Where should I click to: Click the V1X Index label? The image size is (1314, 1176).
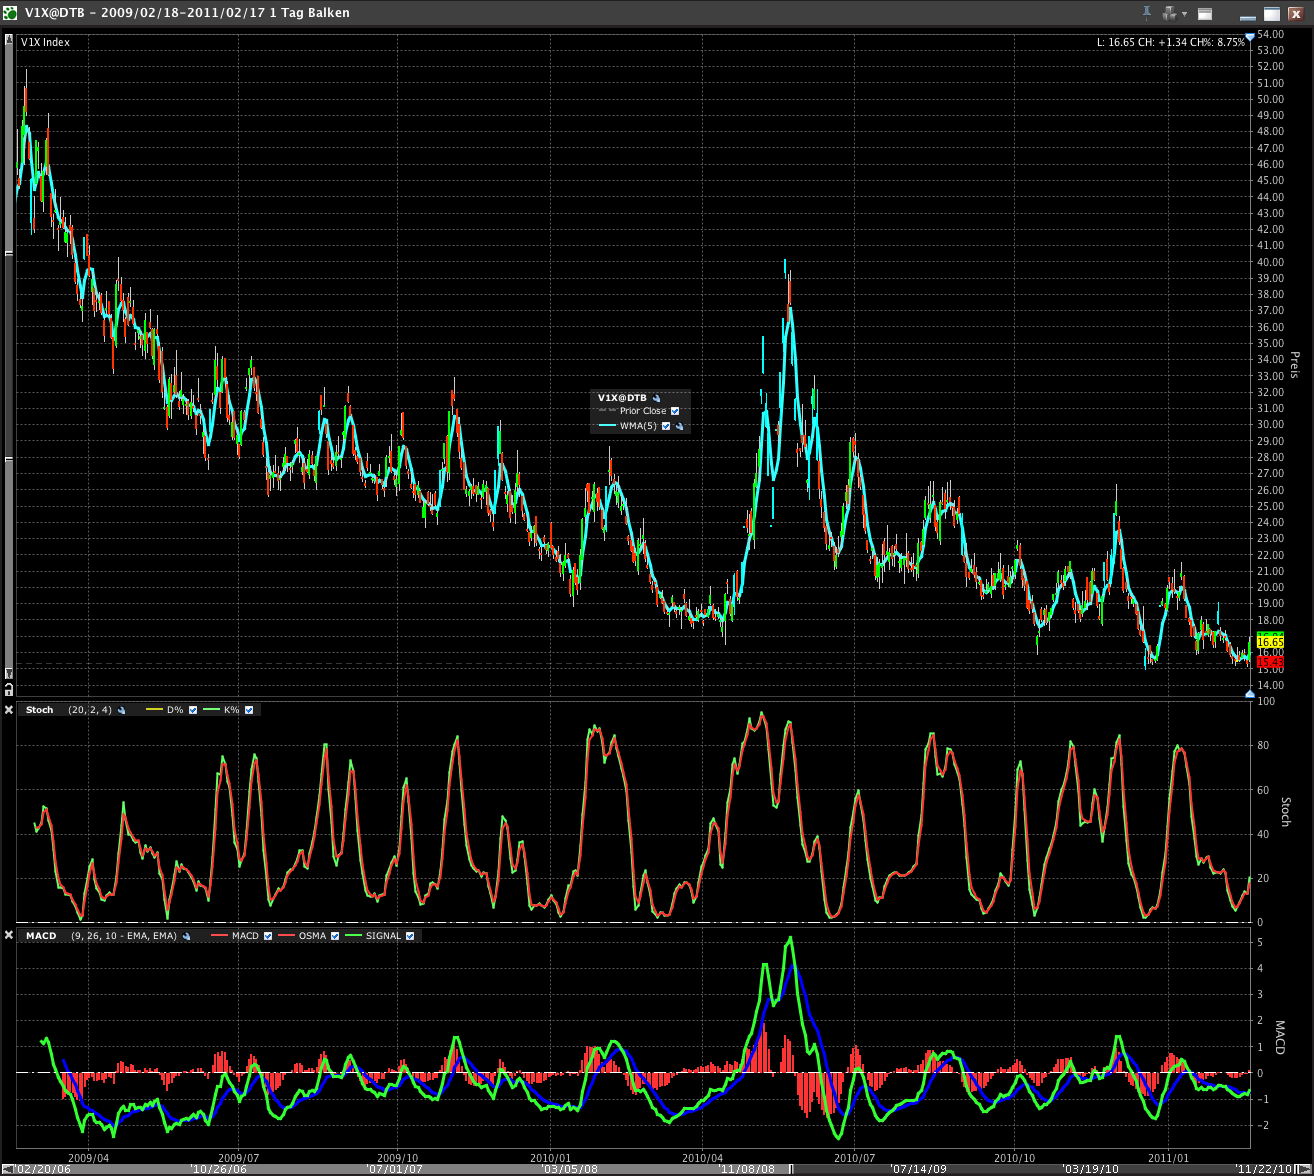pos(46,42)
